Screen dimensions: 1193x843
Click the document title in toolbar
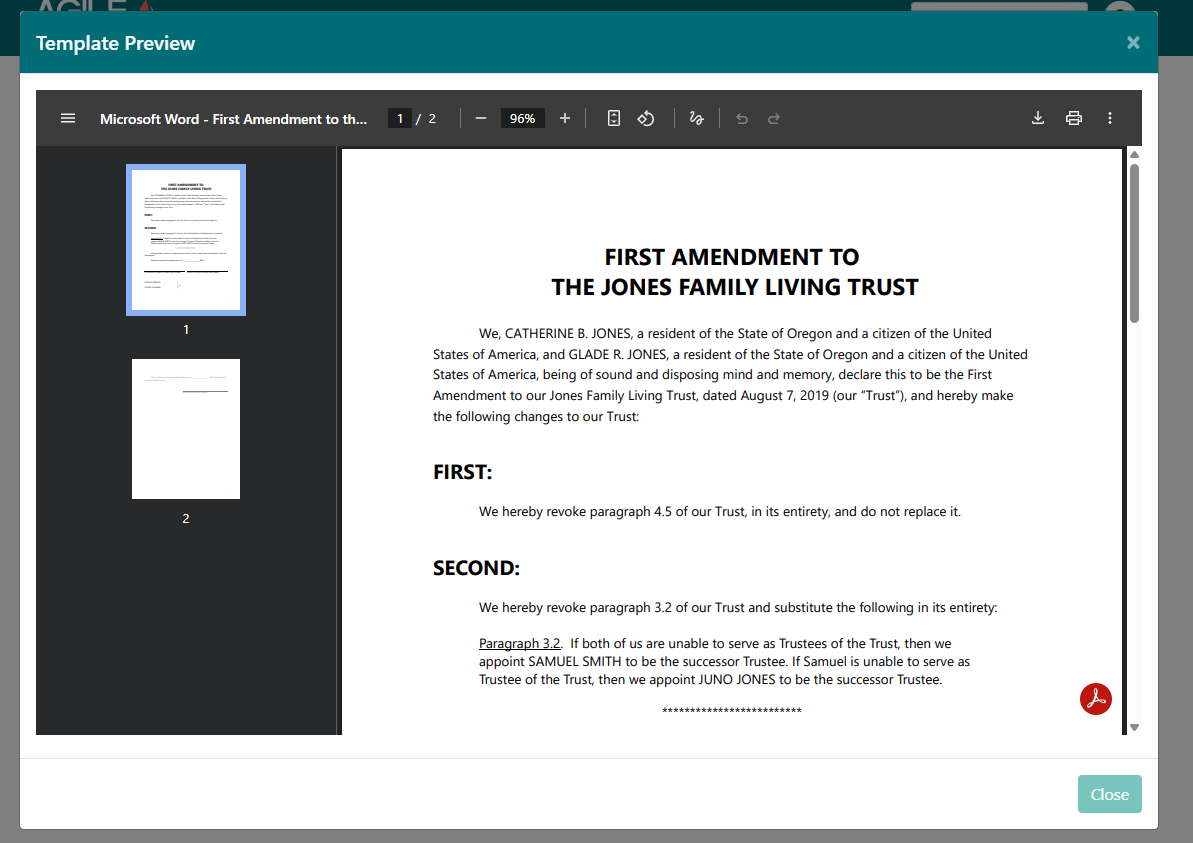pos(234,119)
